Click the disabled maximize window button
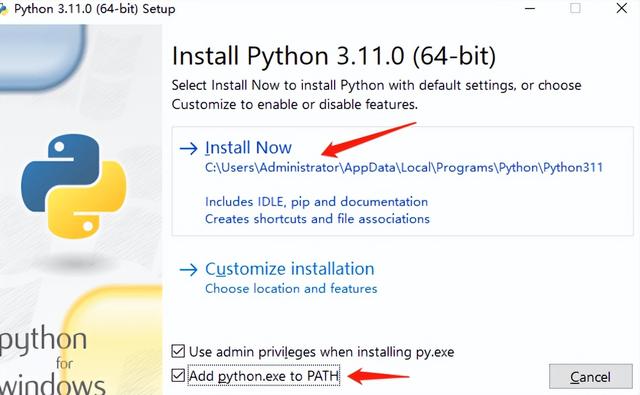The image size is (640, 395). pyautogui.click(x=575, y=8)
